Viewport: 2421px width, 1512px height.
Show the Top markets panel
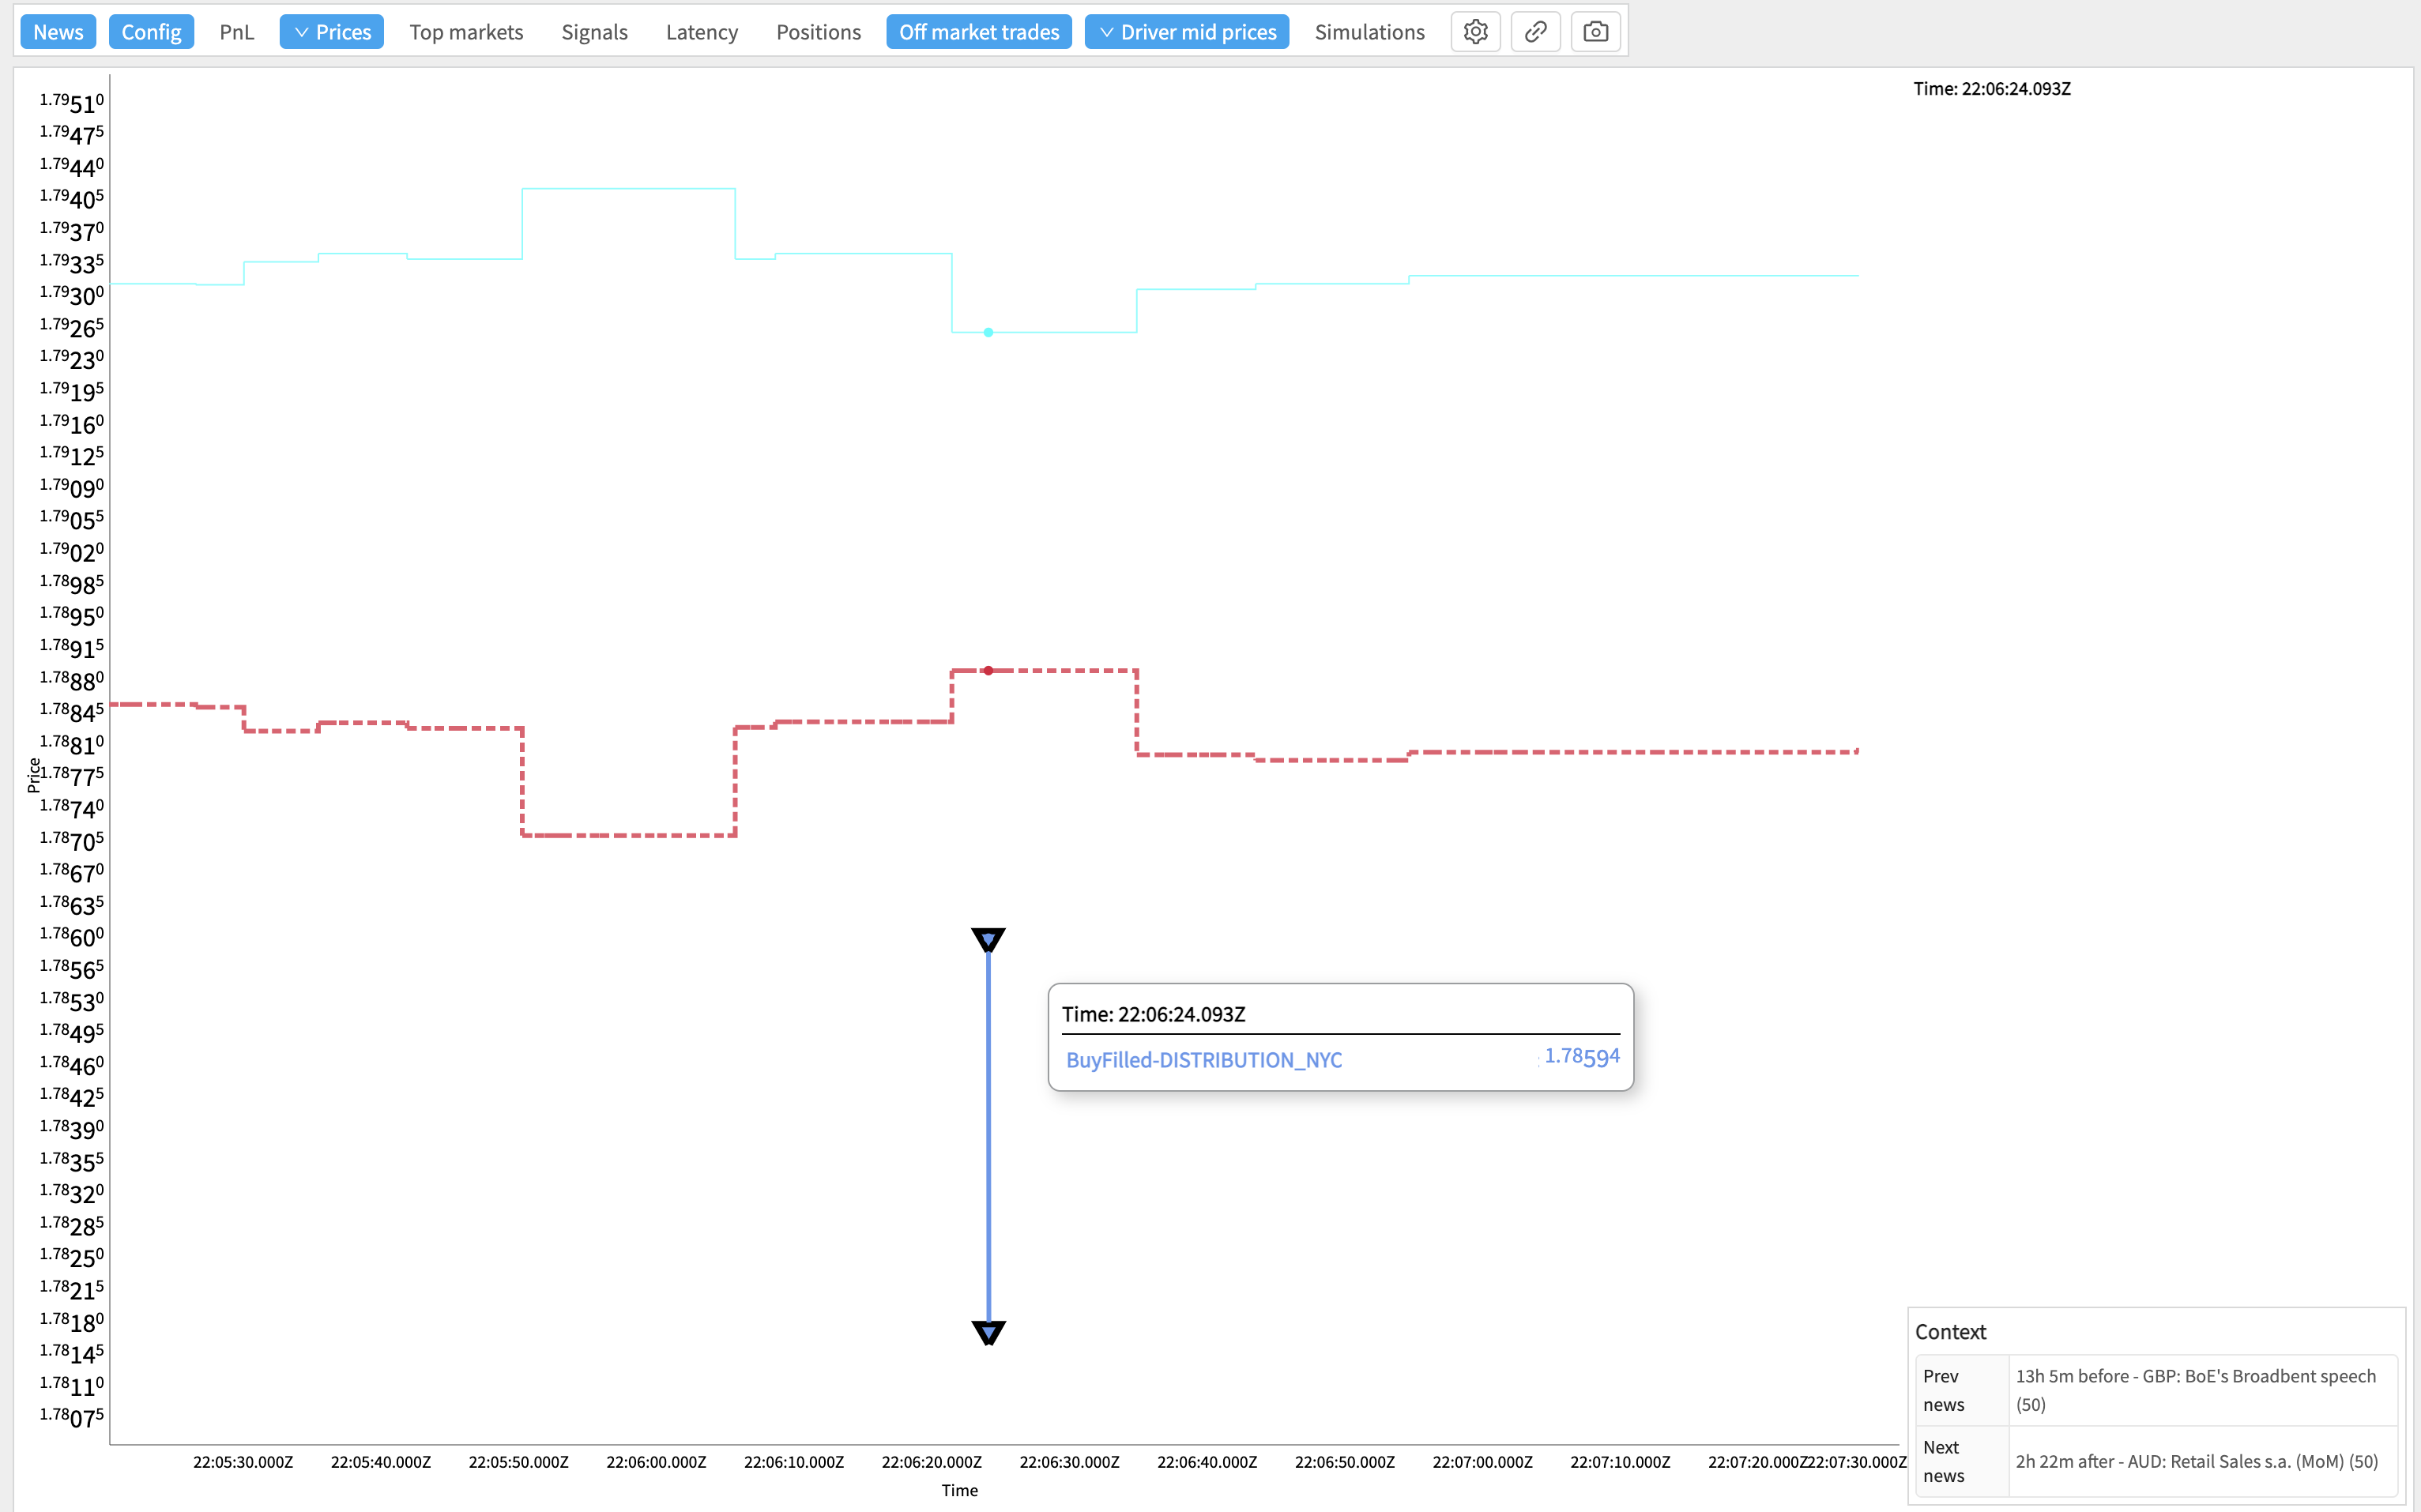click(x=466, y=32)
